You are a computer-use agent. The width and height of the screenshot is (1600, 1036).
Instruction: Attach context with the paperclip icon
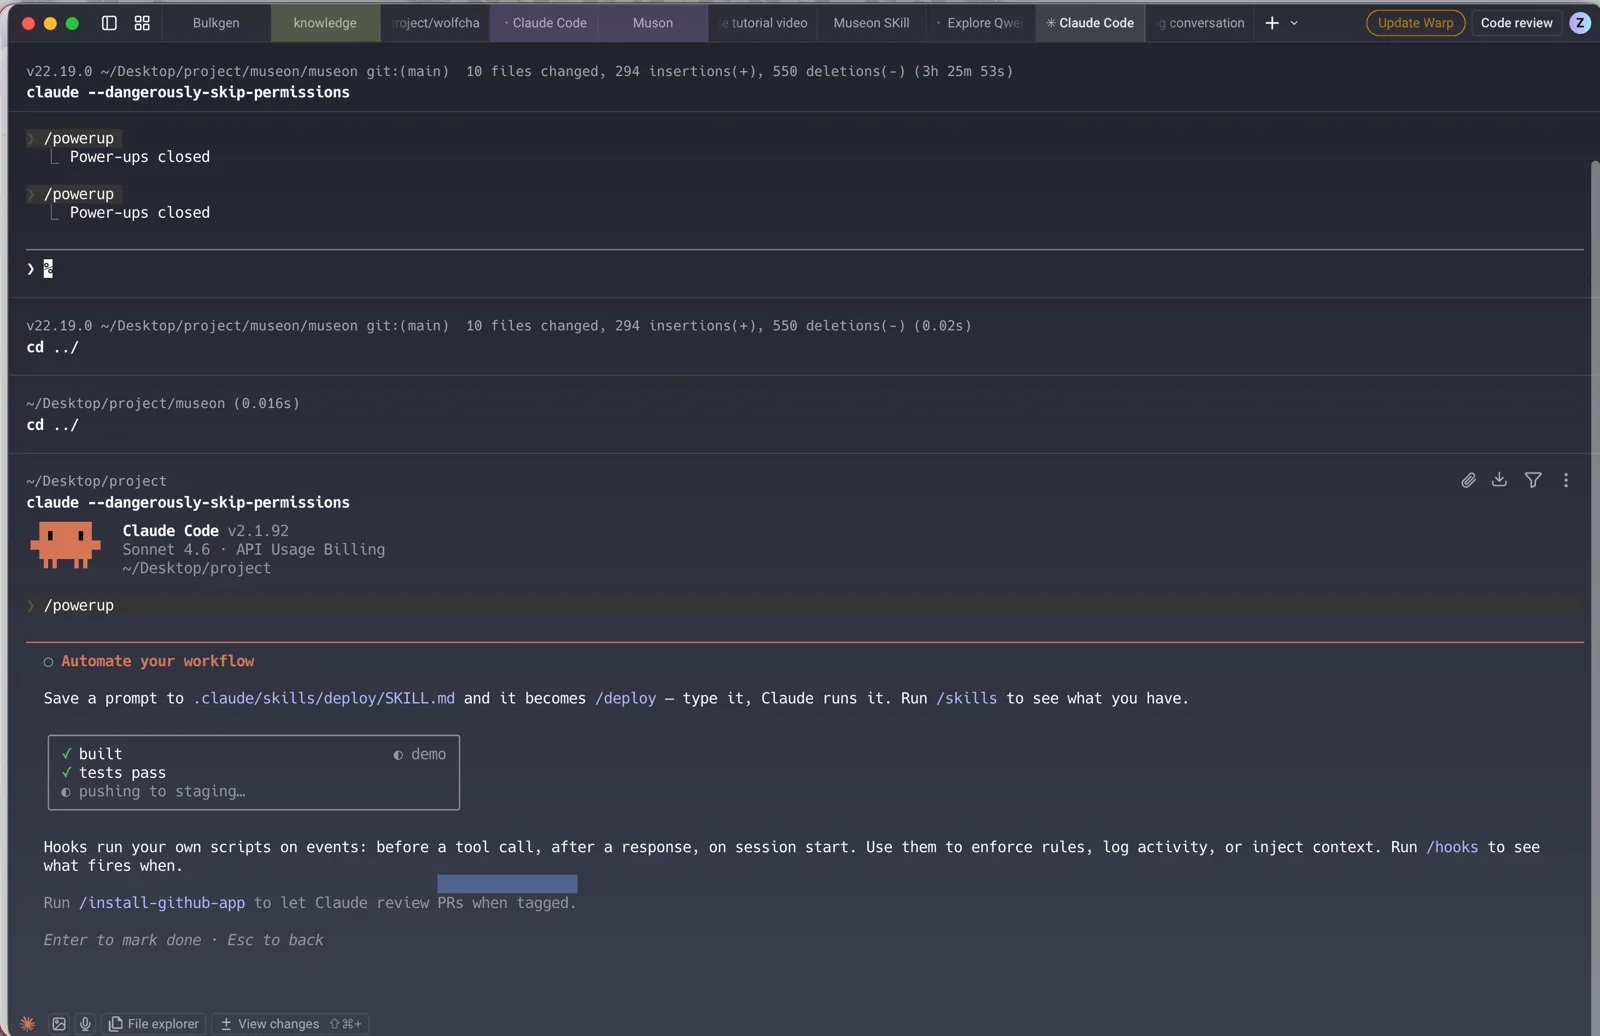[1468, 481]
